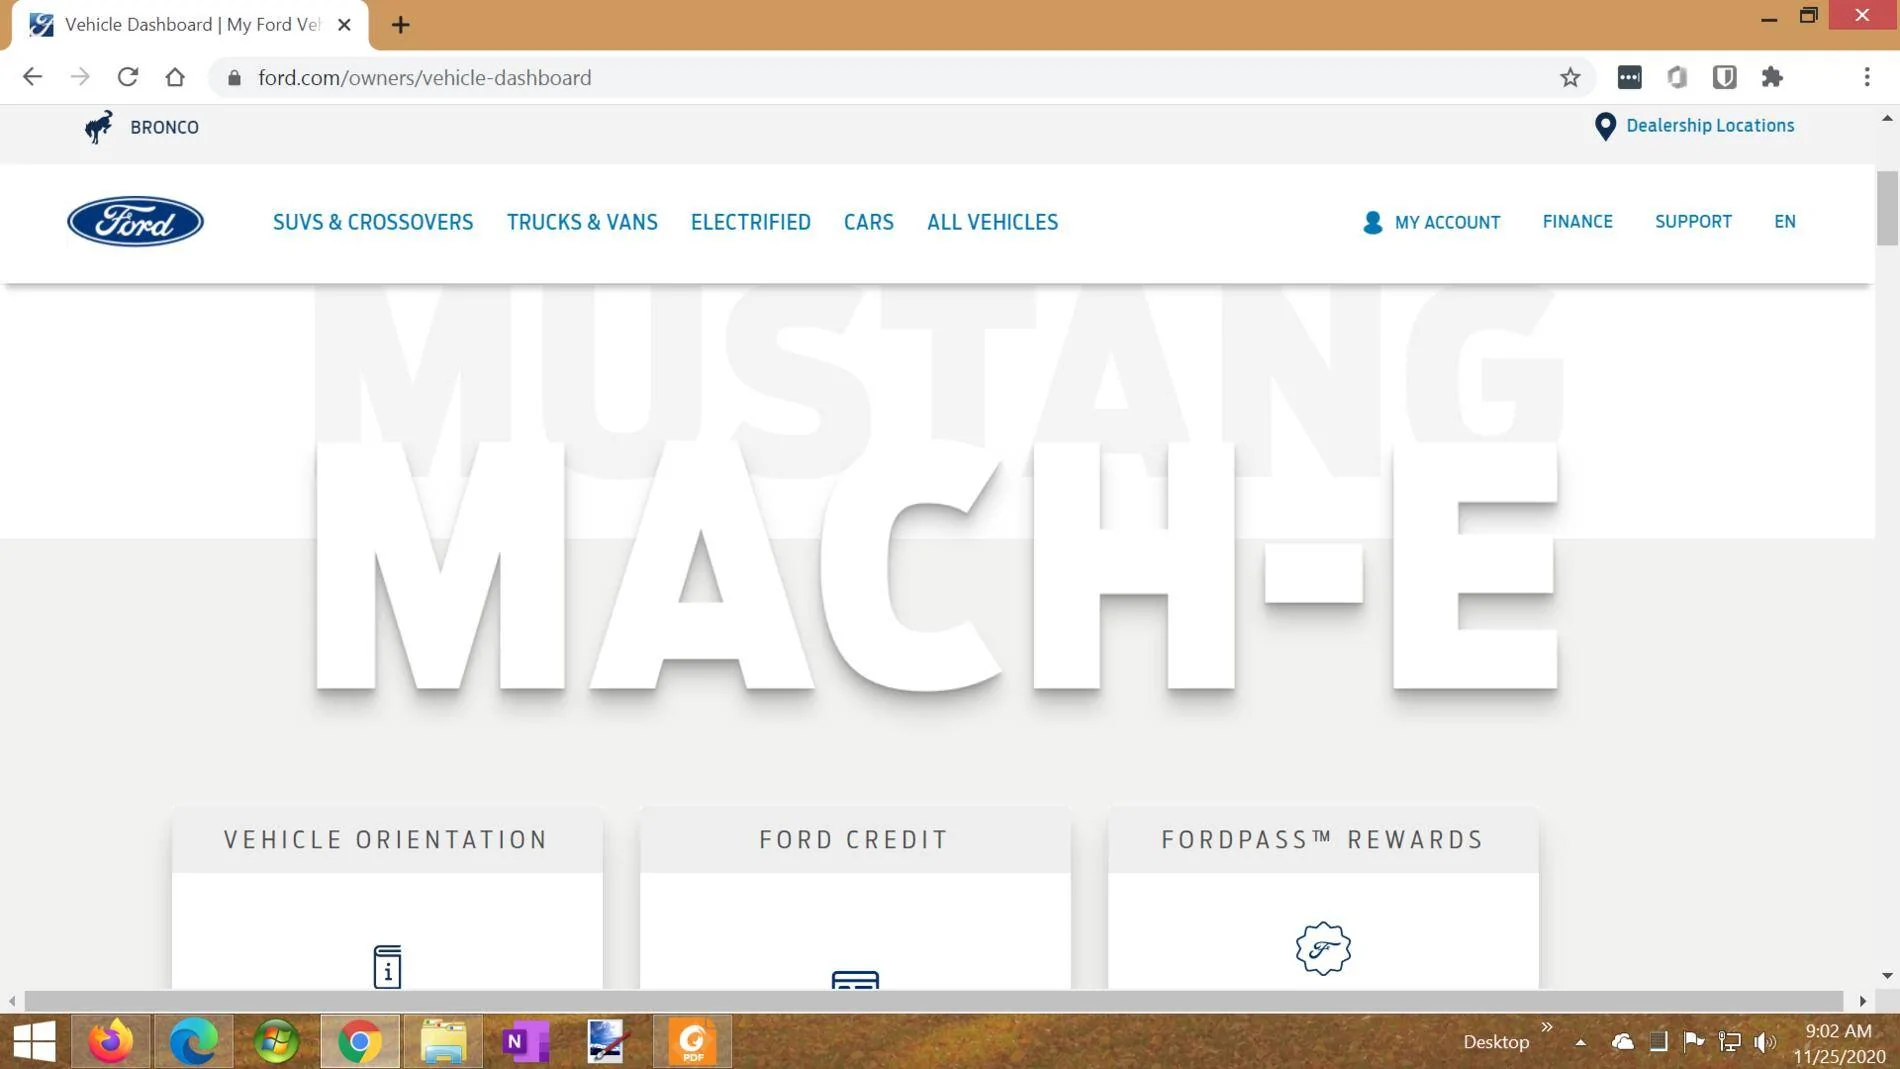Select the Ford Credit card heading
This screenshot has width=1900, height=1069.
click(854, 840)
